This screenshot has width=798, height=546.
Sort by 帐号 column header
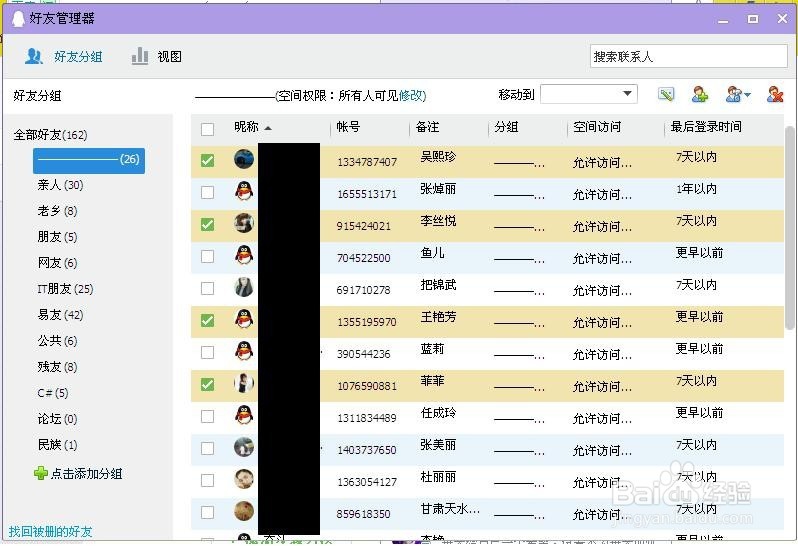pos(348,127)
